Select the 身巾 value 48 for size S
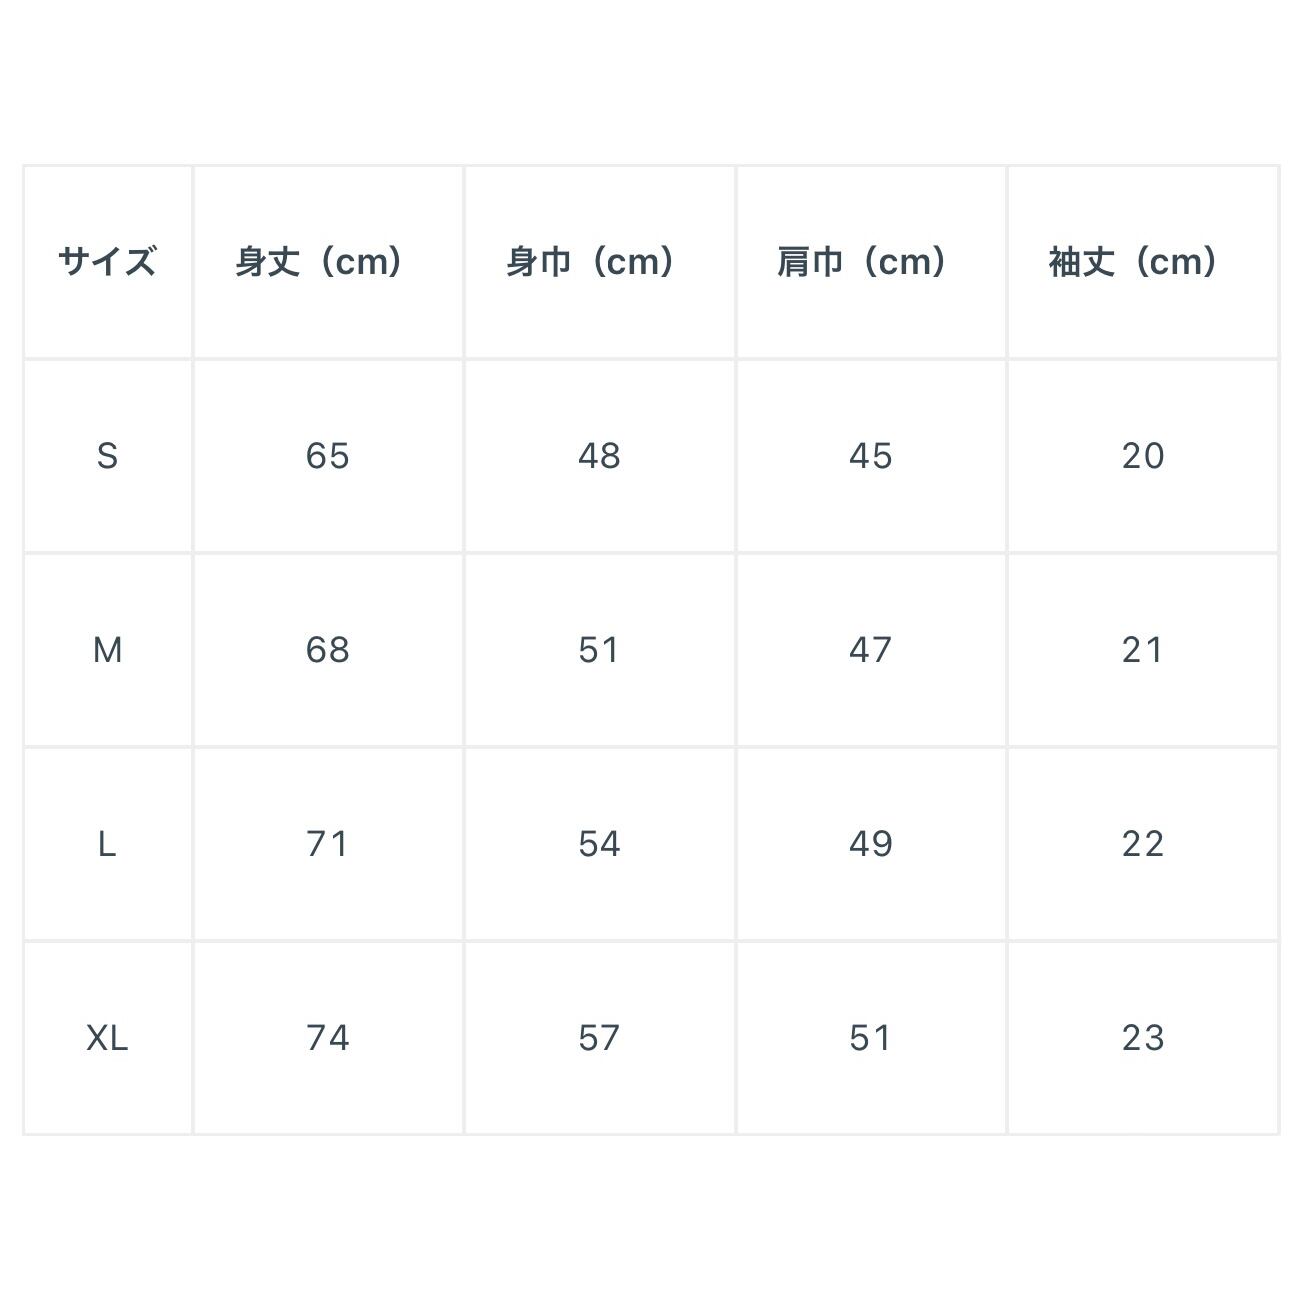Image resolution: width=1300 pixels, height=1300 pixels. (x=599, y=456)
